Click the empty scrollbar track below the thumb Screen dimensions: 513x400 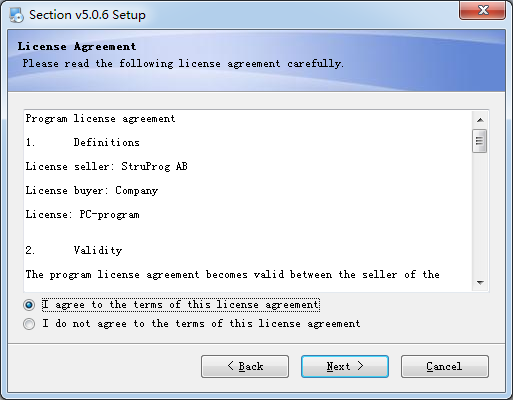[480, 213]
